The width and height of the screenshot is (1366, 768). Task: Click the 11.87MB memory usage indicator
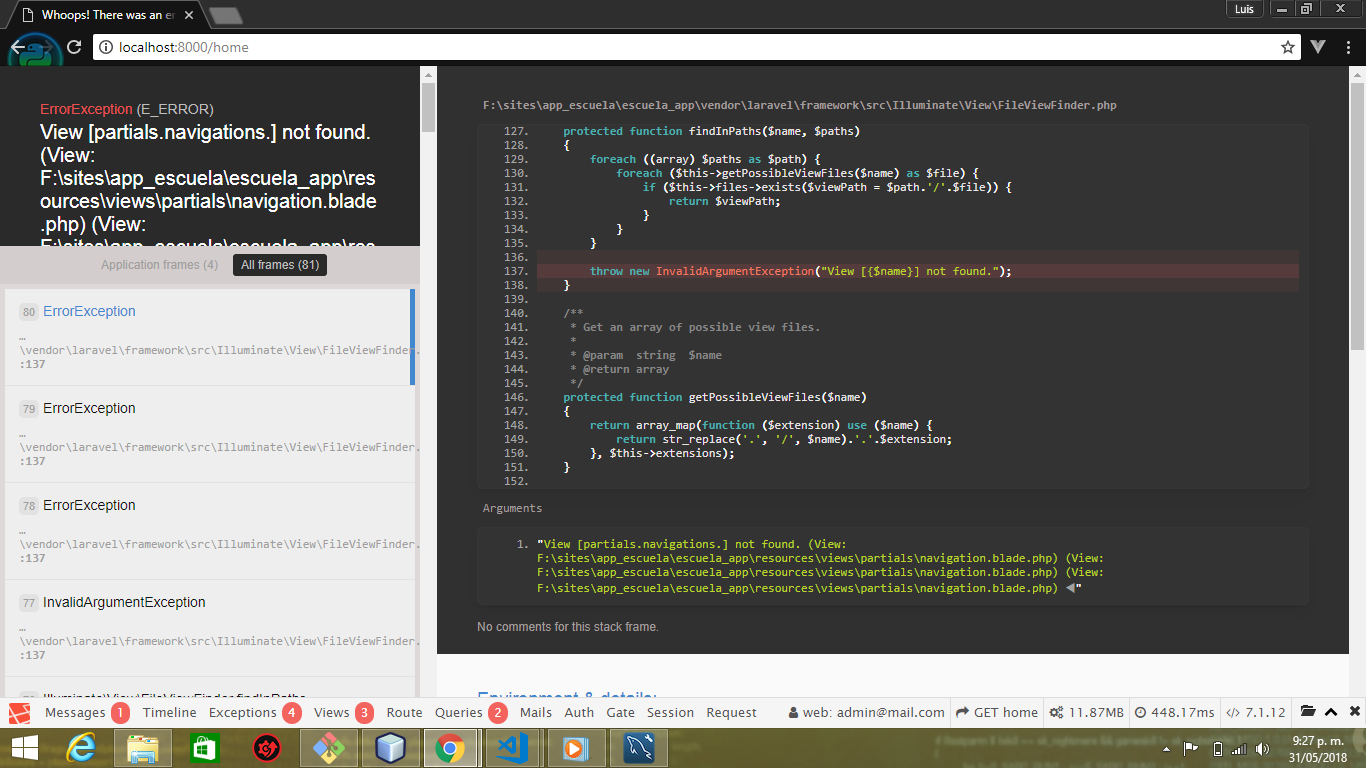click(1086, 713)
